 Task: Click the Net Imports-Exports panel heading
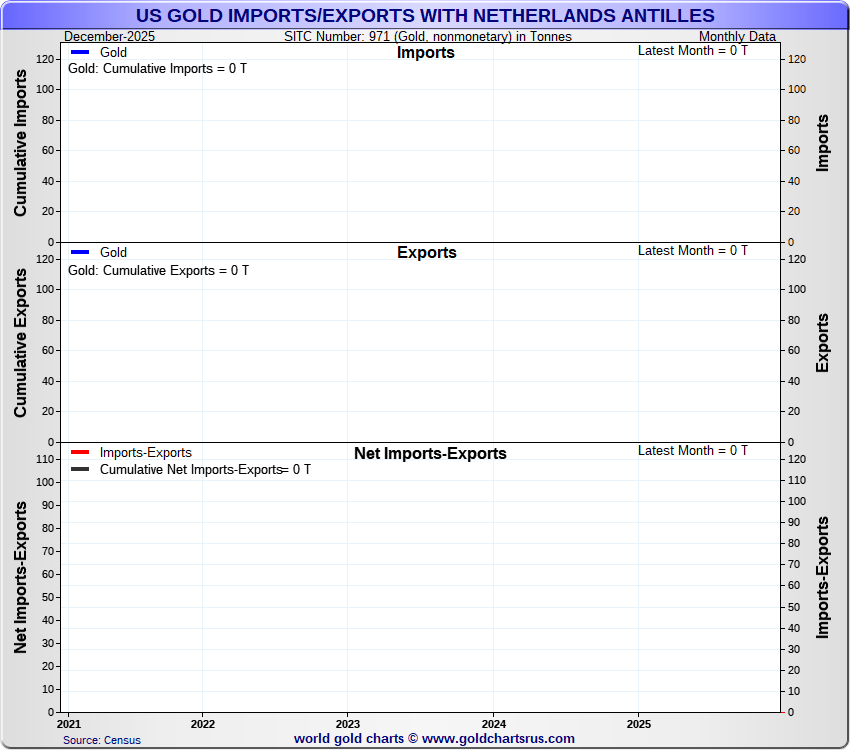click(430, 454)
